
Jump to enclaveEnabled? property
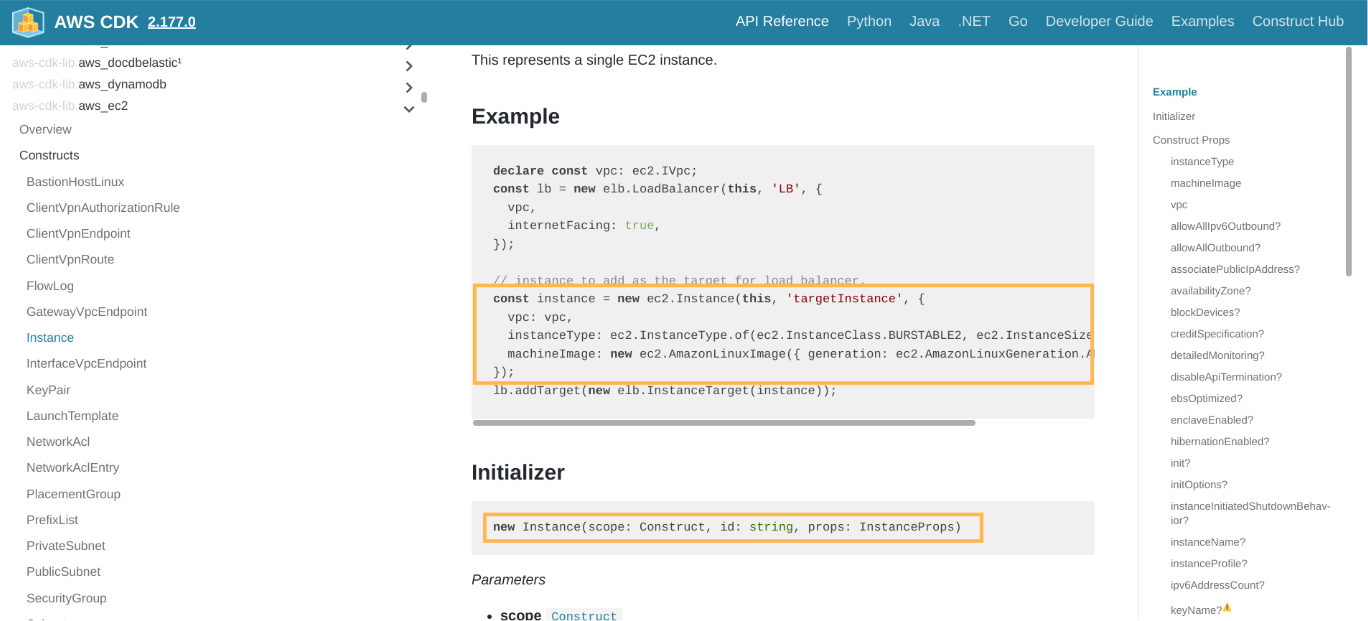point(1212,420)
